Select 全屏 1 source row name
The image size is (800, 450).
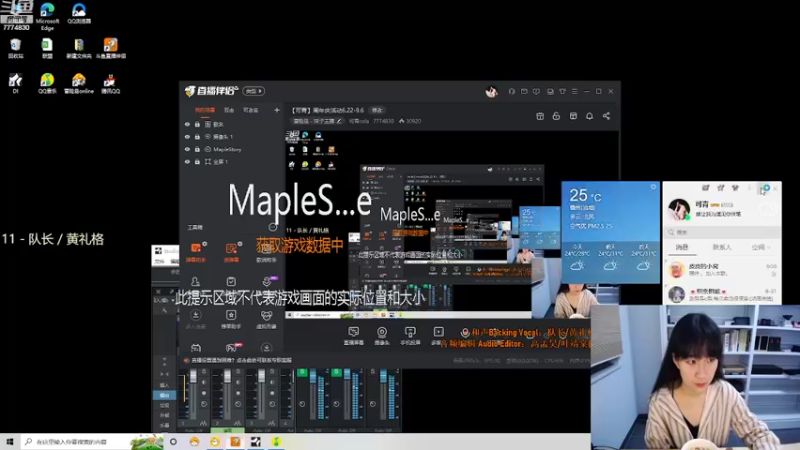coord(220,162)
